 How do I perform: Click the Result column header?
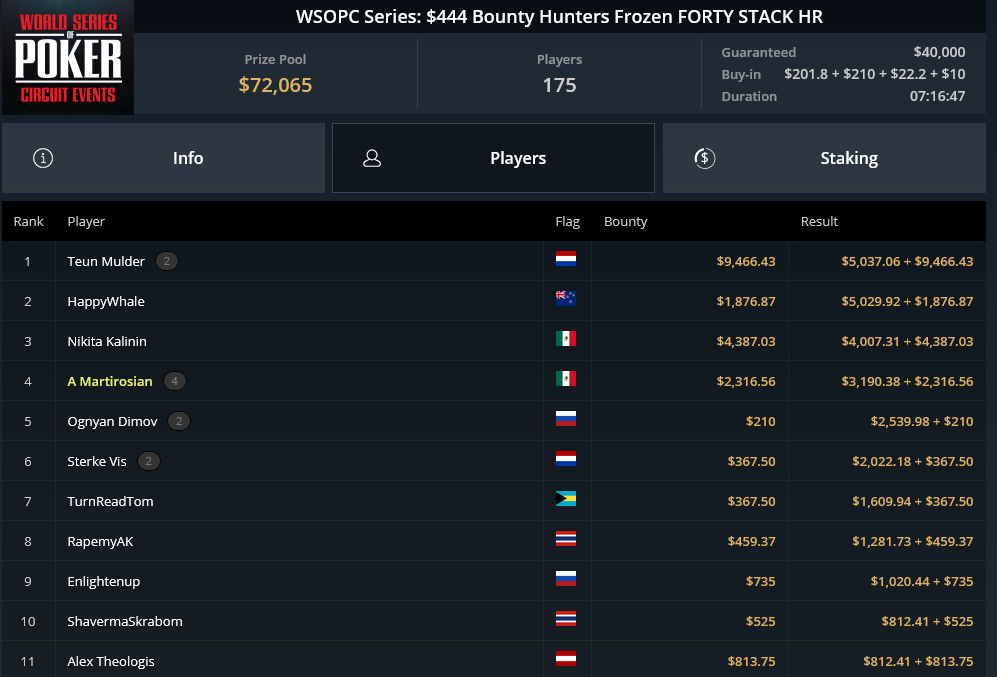pyautogui.click(x=819, y=221)
